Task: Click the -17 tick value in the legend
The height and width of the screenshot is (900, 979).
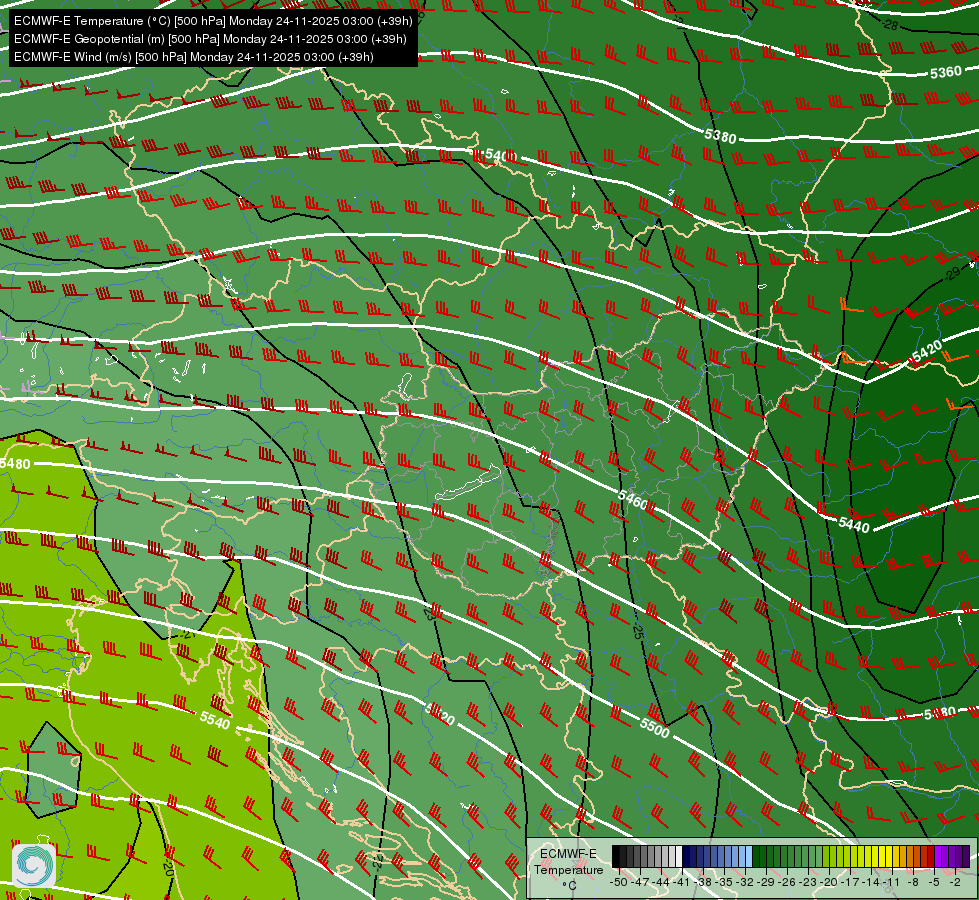Action: (x=850, y=883)
